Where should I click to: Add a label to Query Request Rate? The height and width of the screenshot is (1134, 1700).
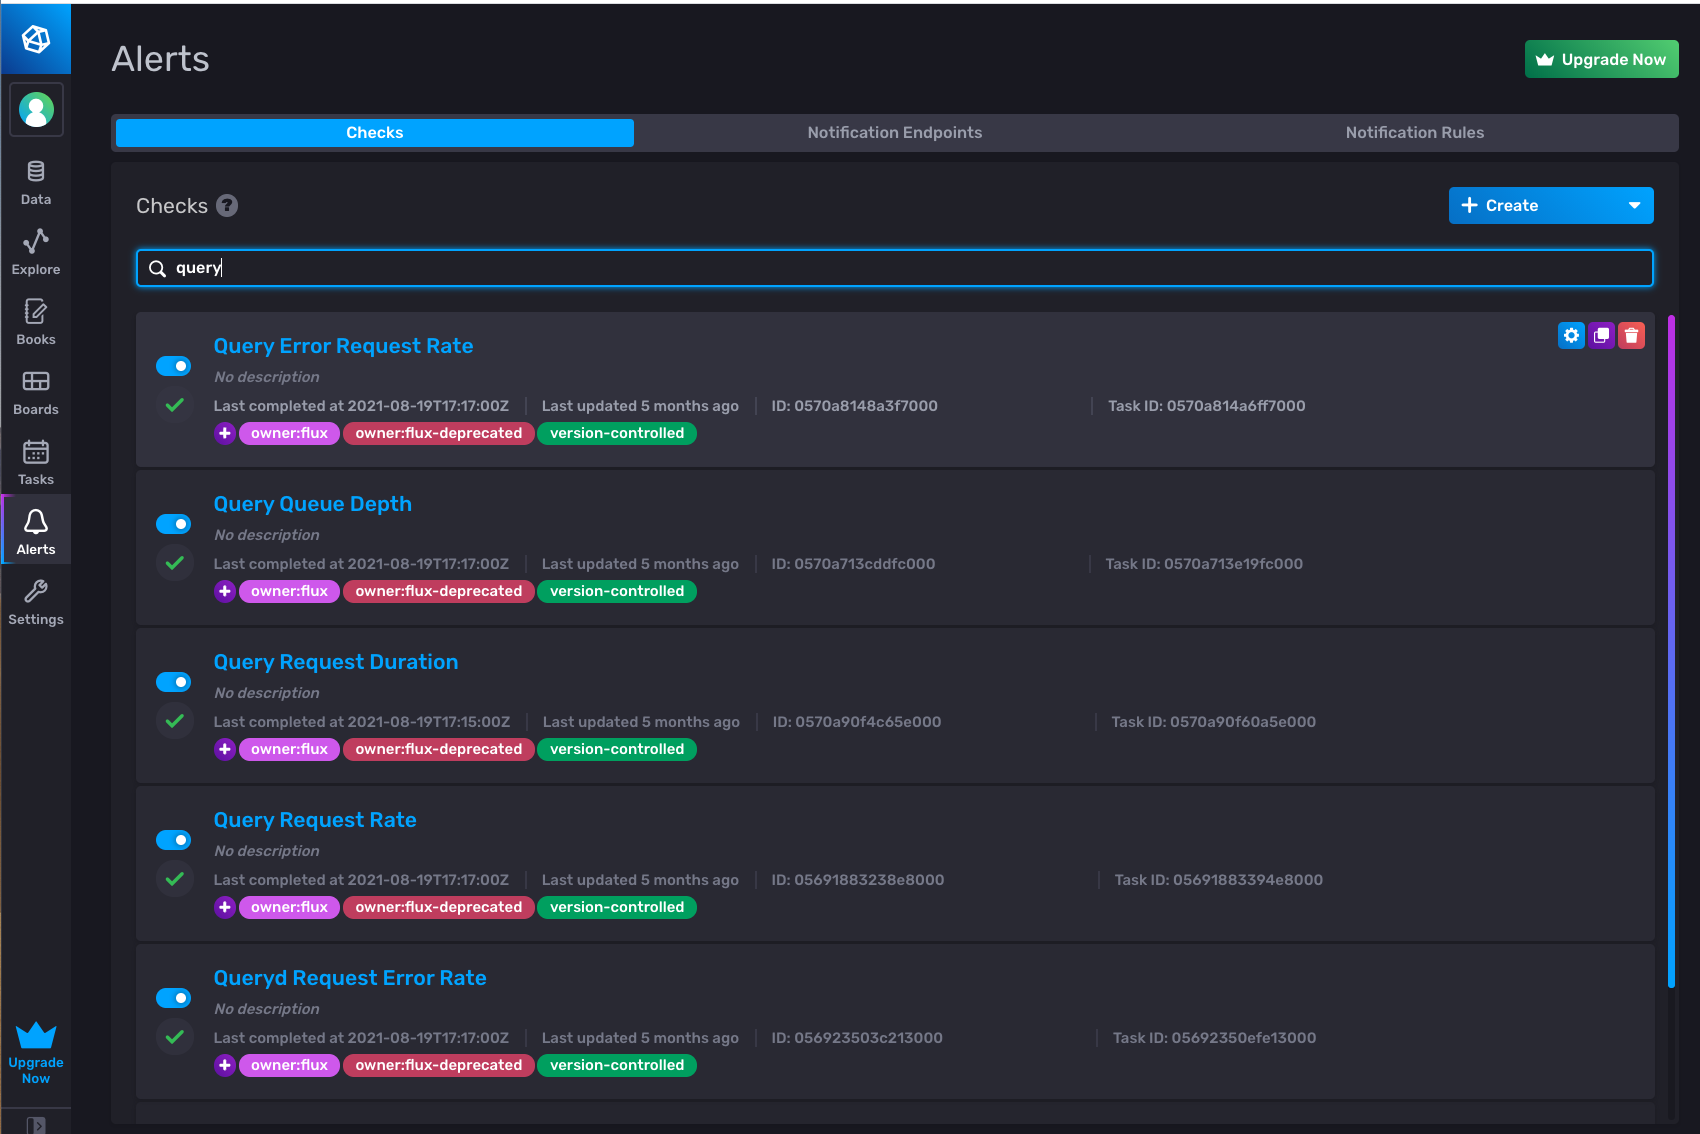(224, 907)
